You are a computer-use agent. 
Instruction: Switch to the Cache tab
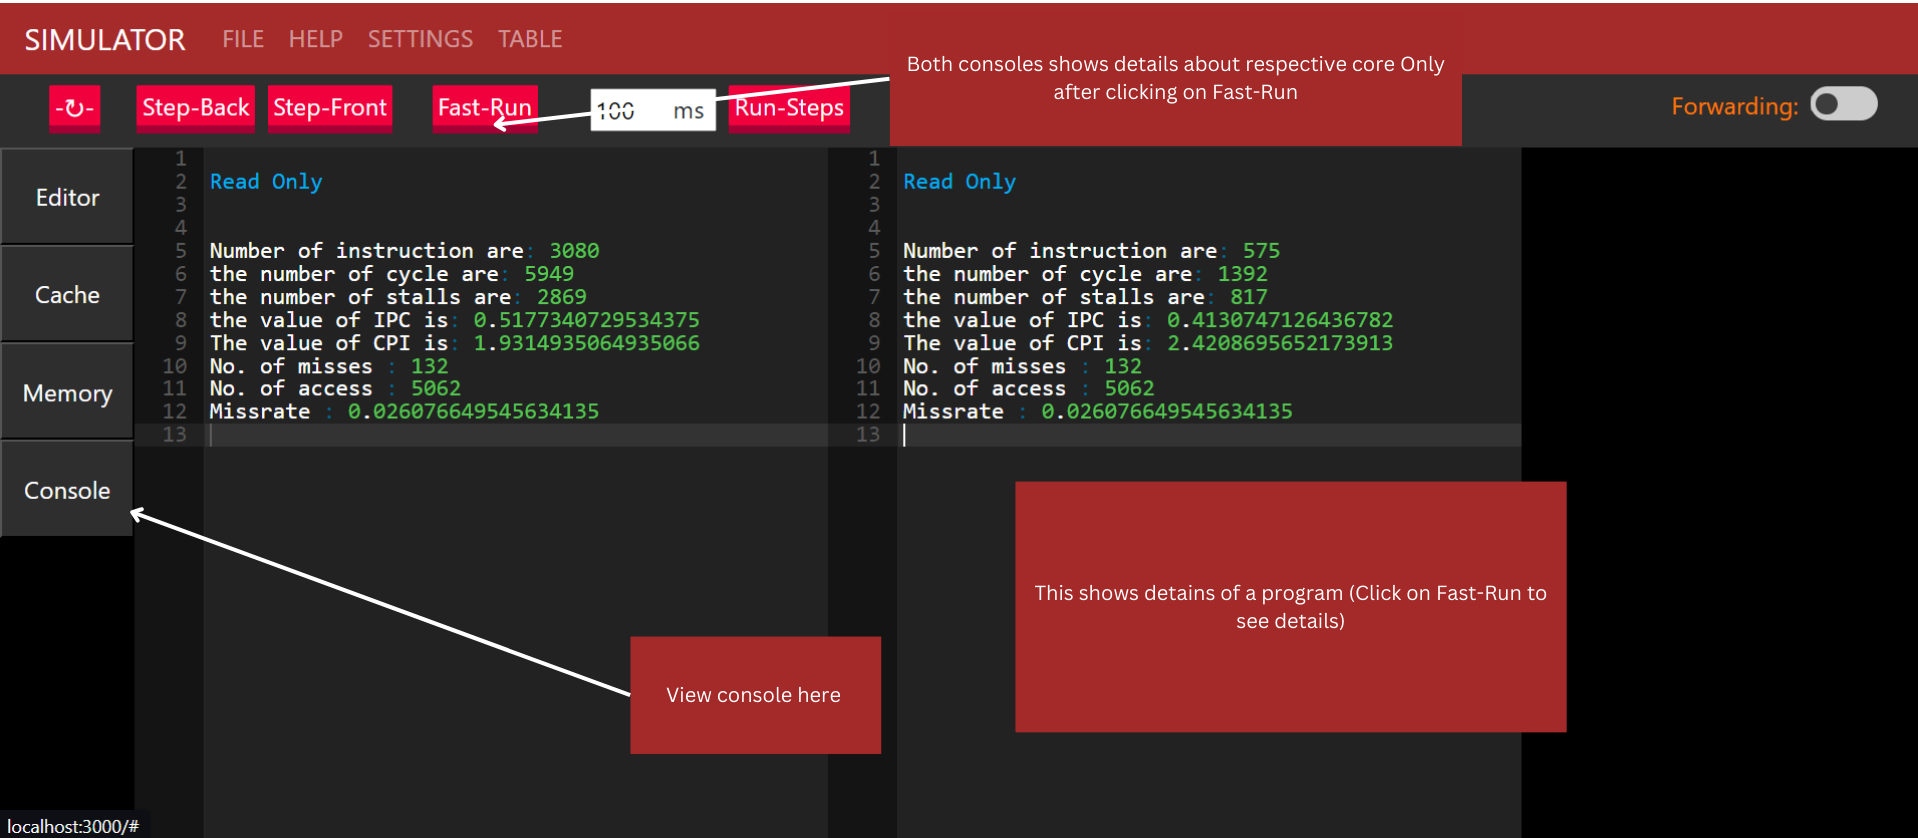click(67, 295)
